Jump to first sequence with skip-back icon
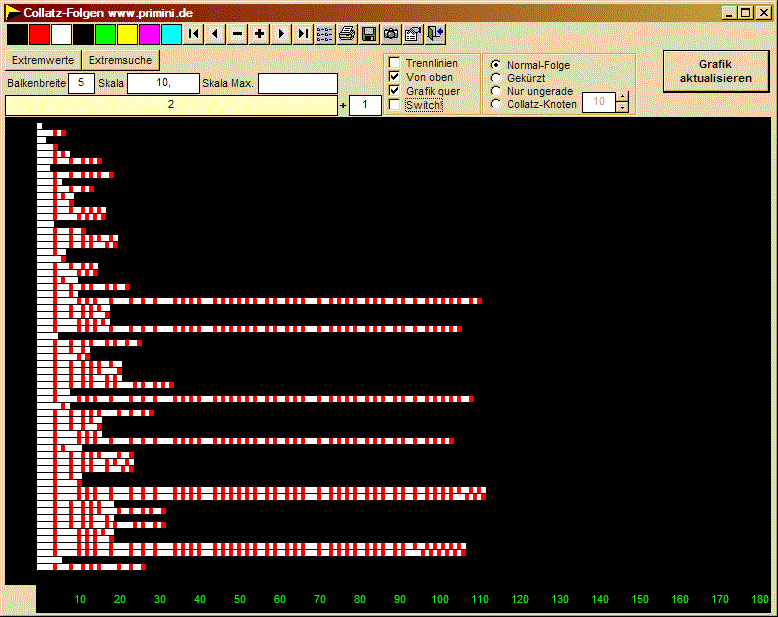 194,34
